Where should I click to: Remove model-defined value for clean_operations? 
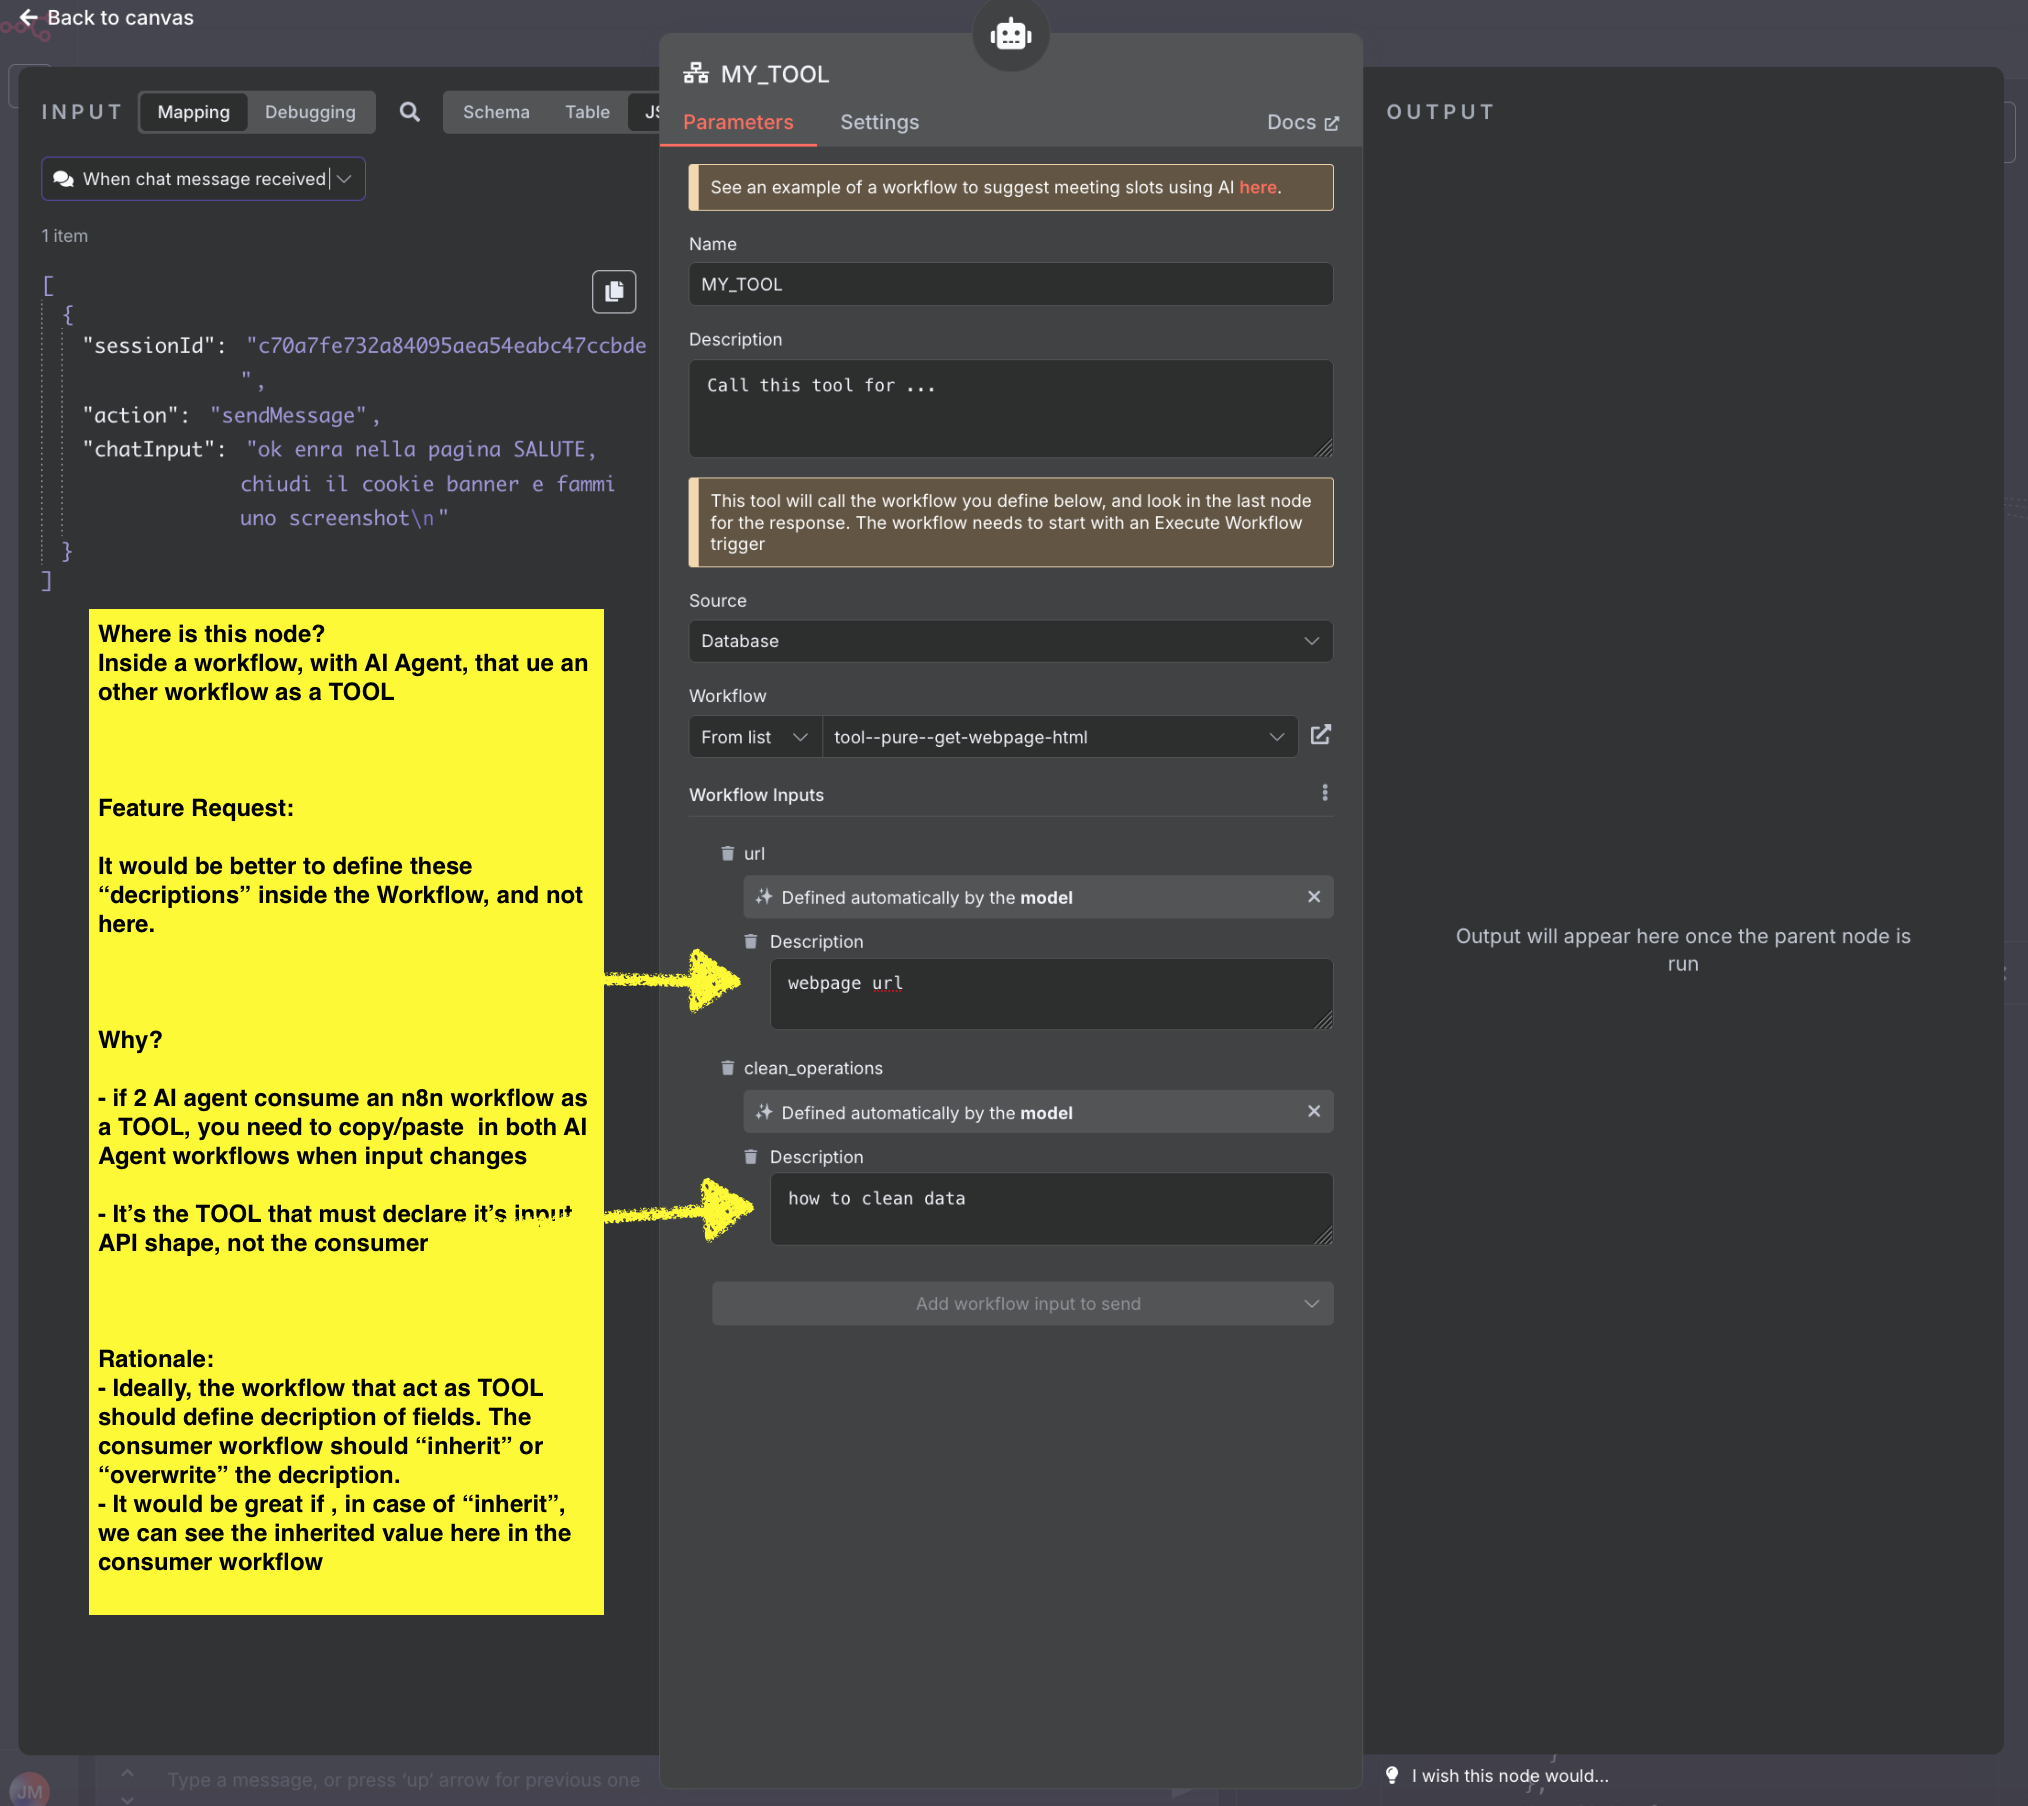pos(1314,1111)
